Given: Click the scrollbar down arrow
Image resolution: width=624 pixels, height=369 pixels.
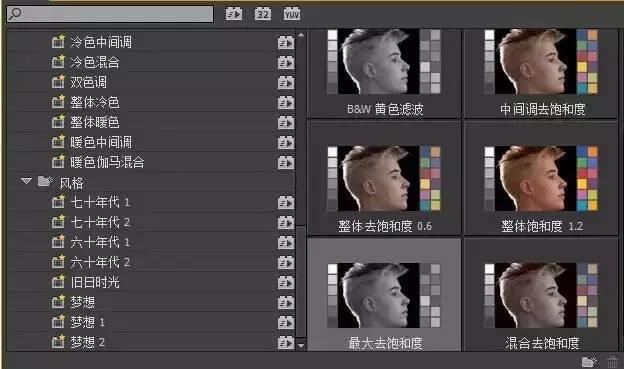Looking at the screenshot, I should [301, 345].
